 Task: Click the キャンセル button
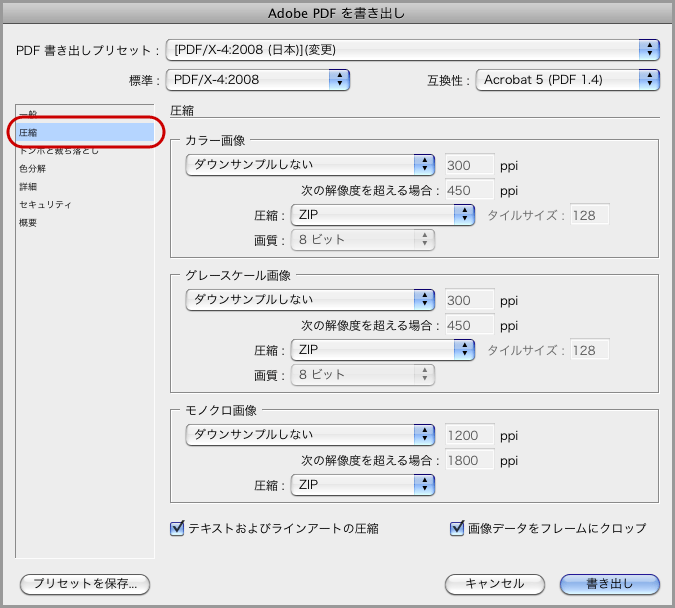(495, 584)
